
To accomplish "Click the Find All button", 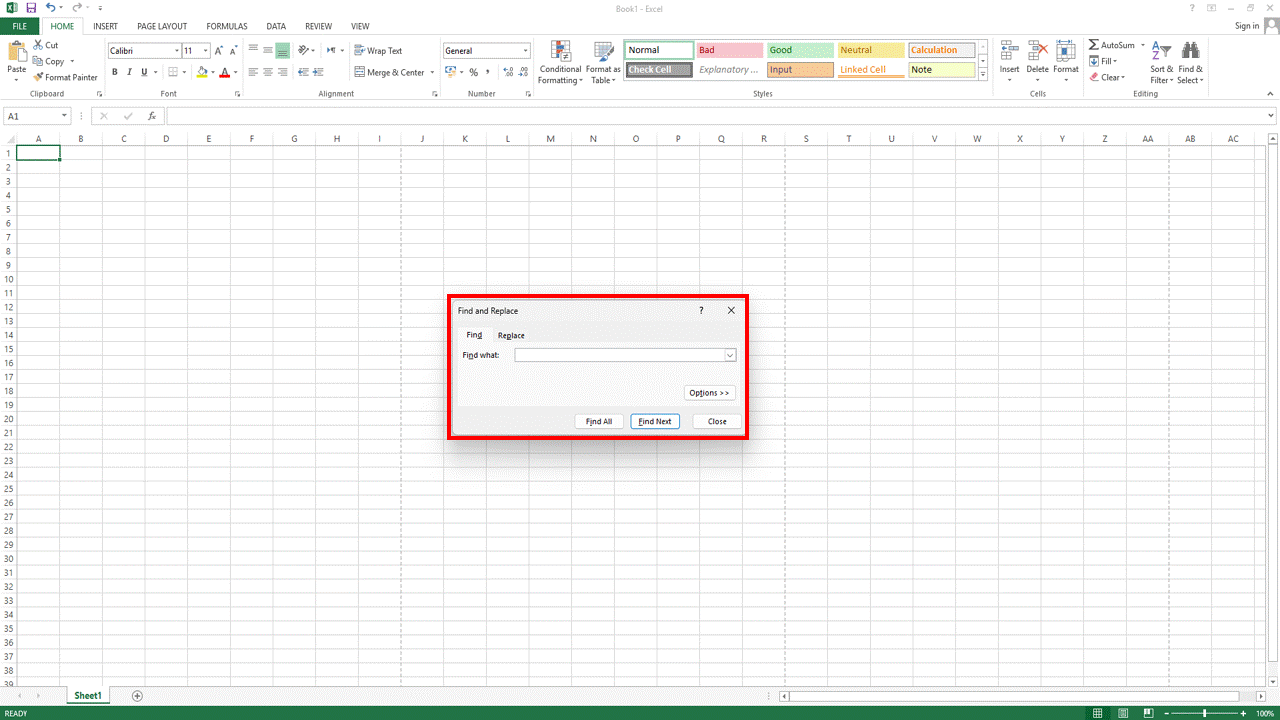I will (x=599, y=421).
